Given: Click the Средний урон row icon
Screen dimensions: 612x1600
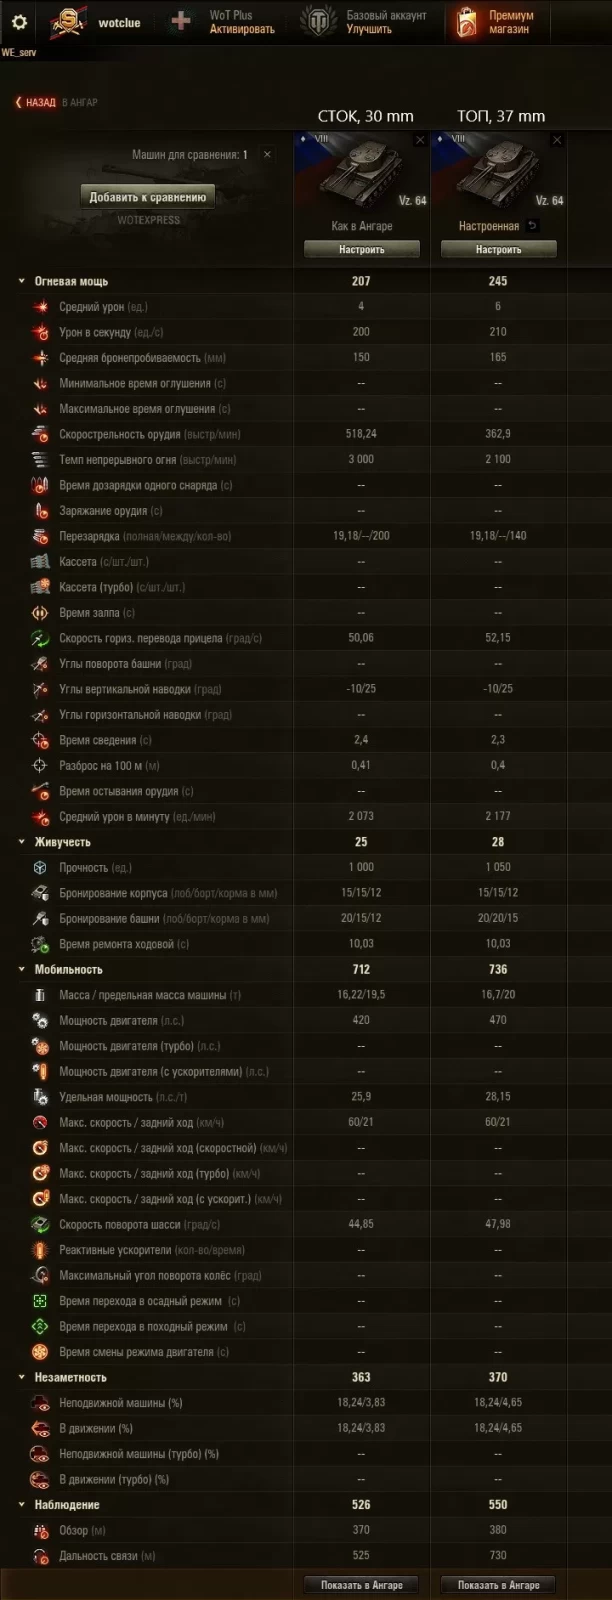Looking at the screenshot, I should click(41, 307).
